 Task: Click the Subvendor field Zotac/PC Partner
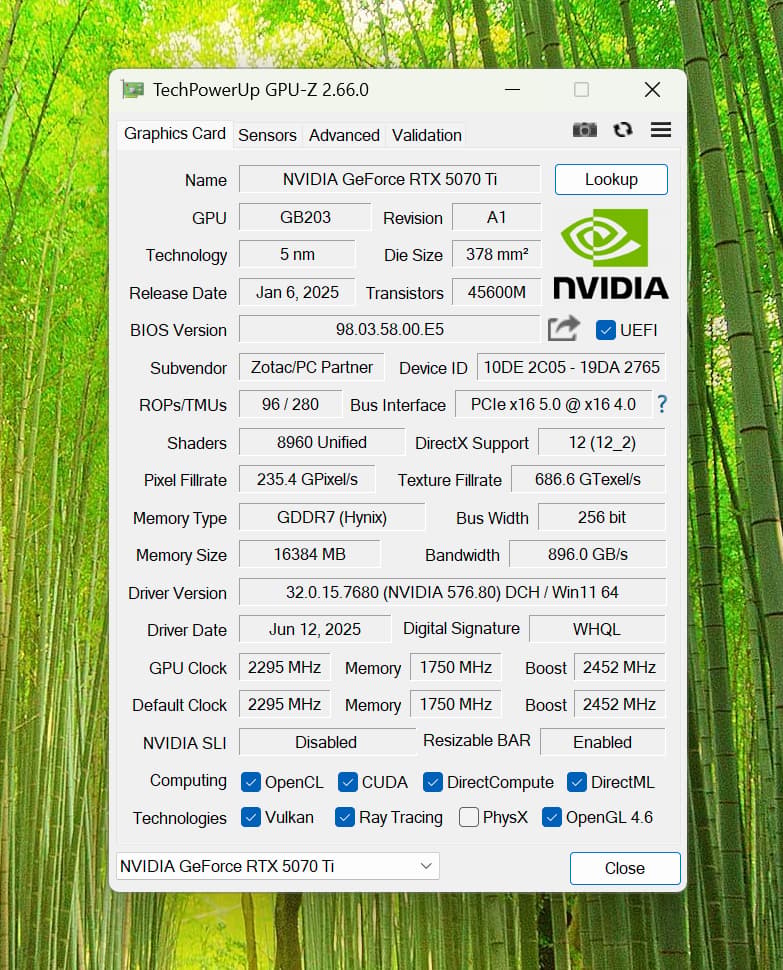[x=312, y=367]
